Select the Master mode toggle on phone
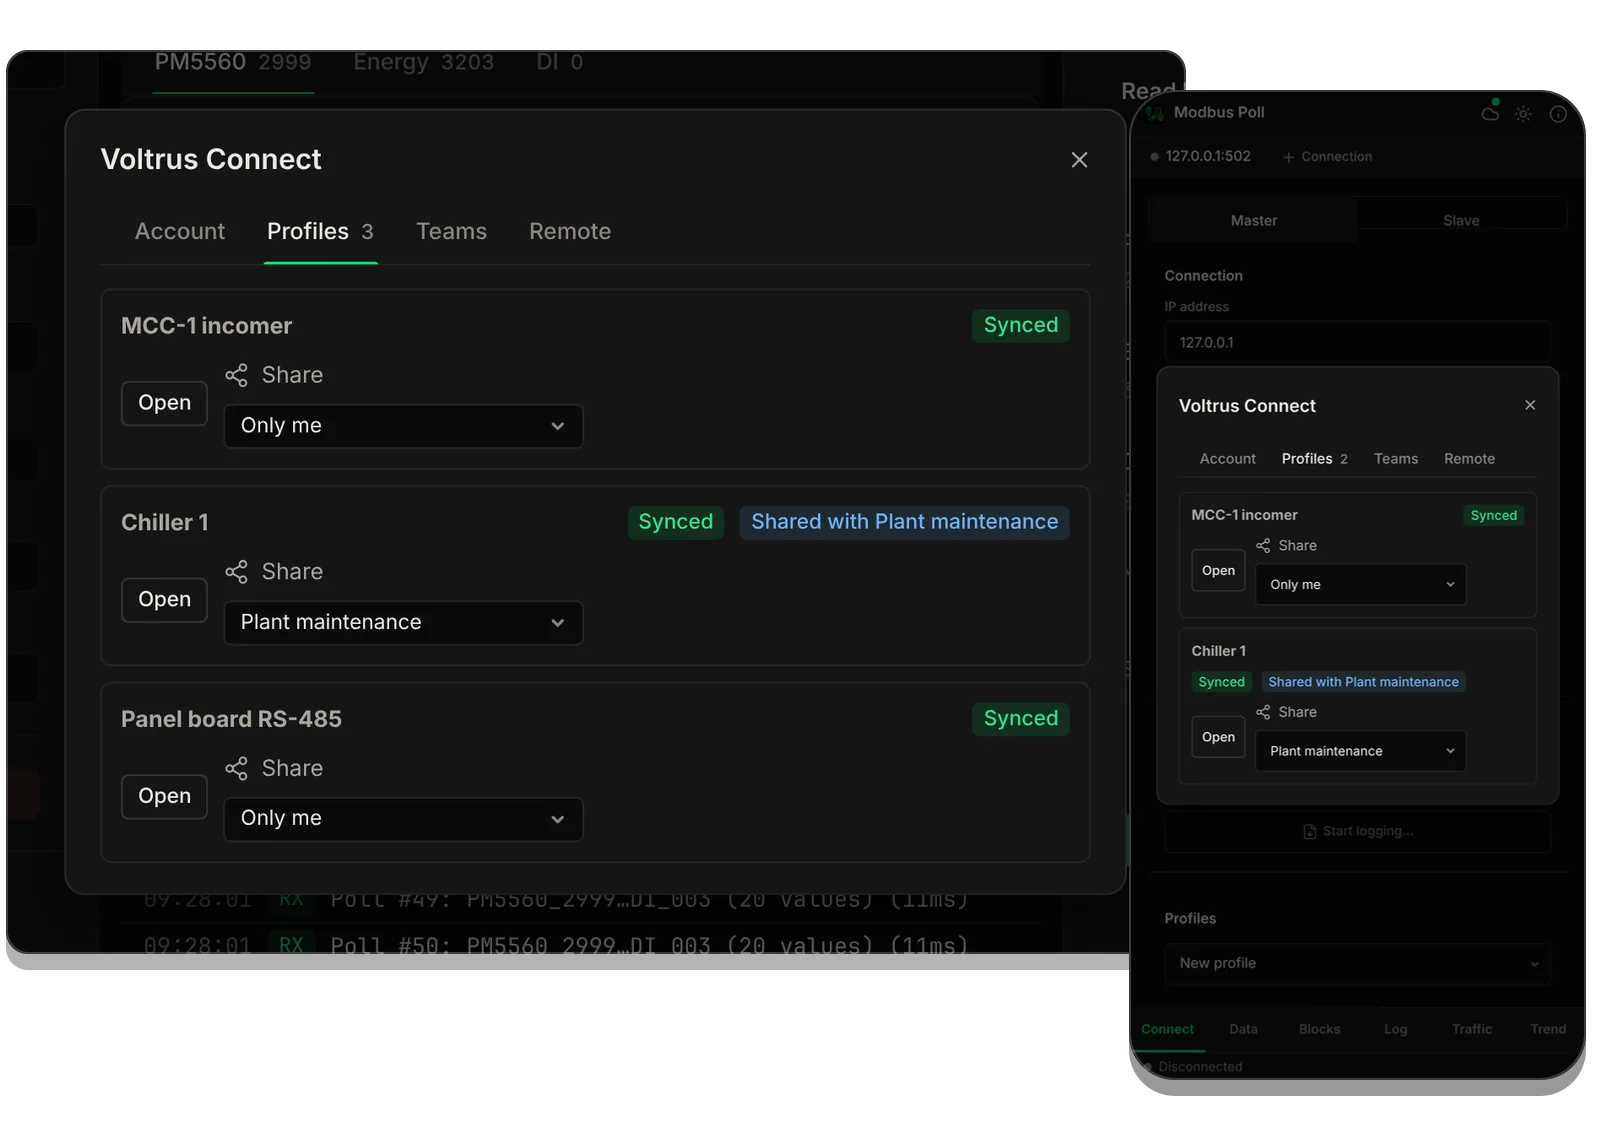This screenshot has width=1600, height=1130. click(1254, 221)
